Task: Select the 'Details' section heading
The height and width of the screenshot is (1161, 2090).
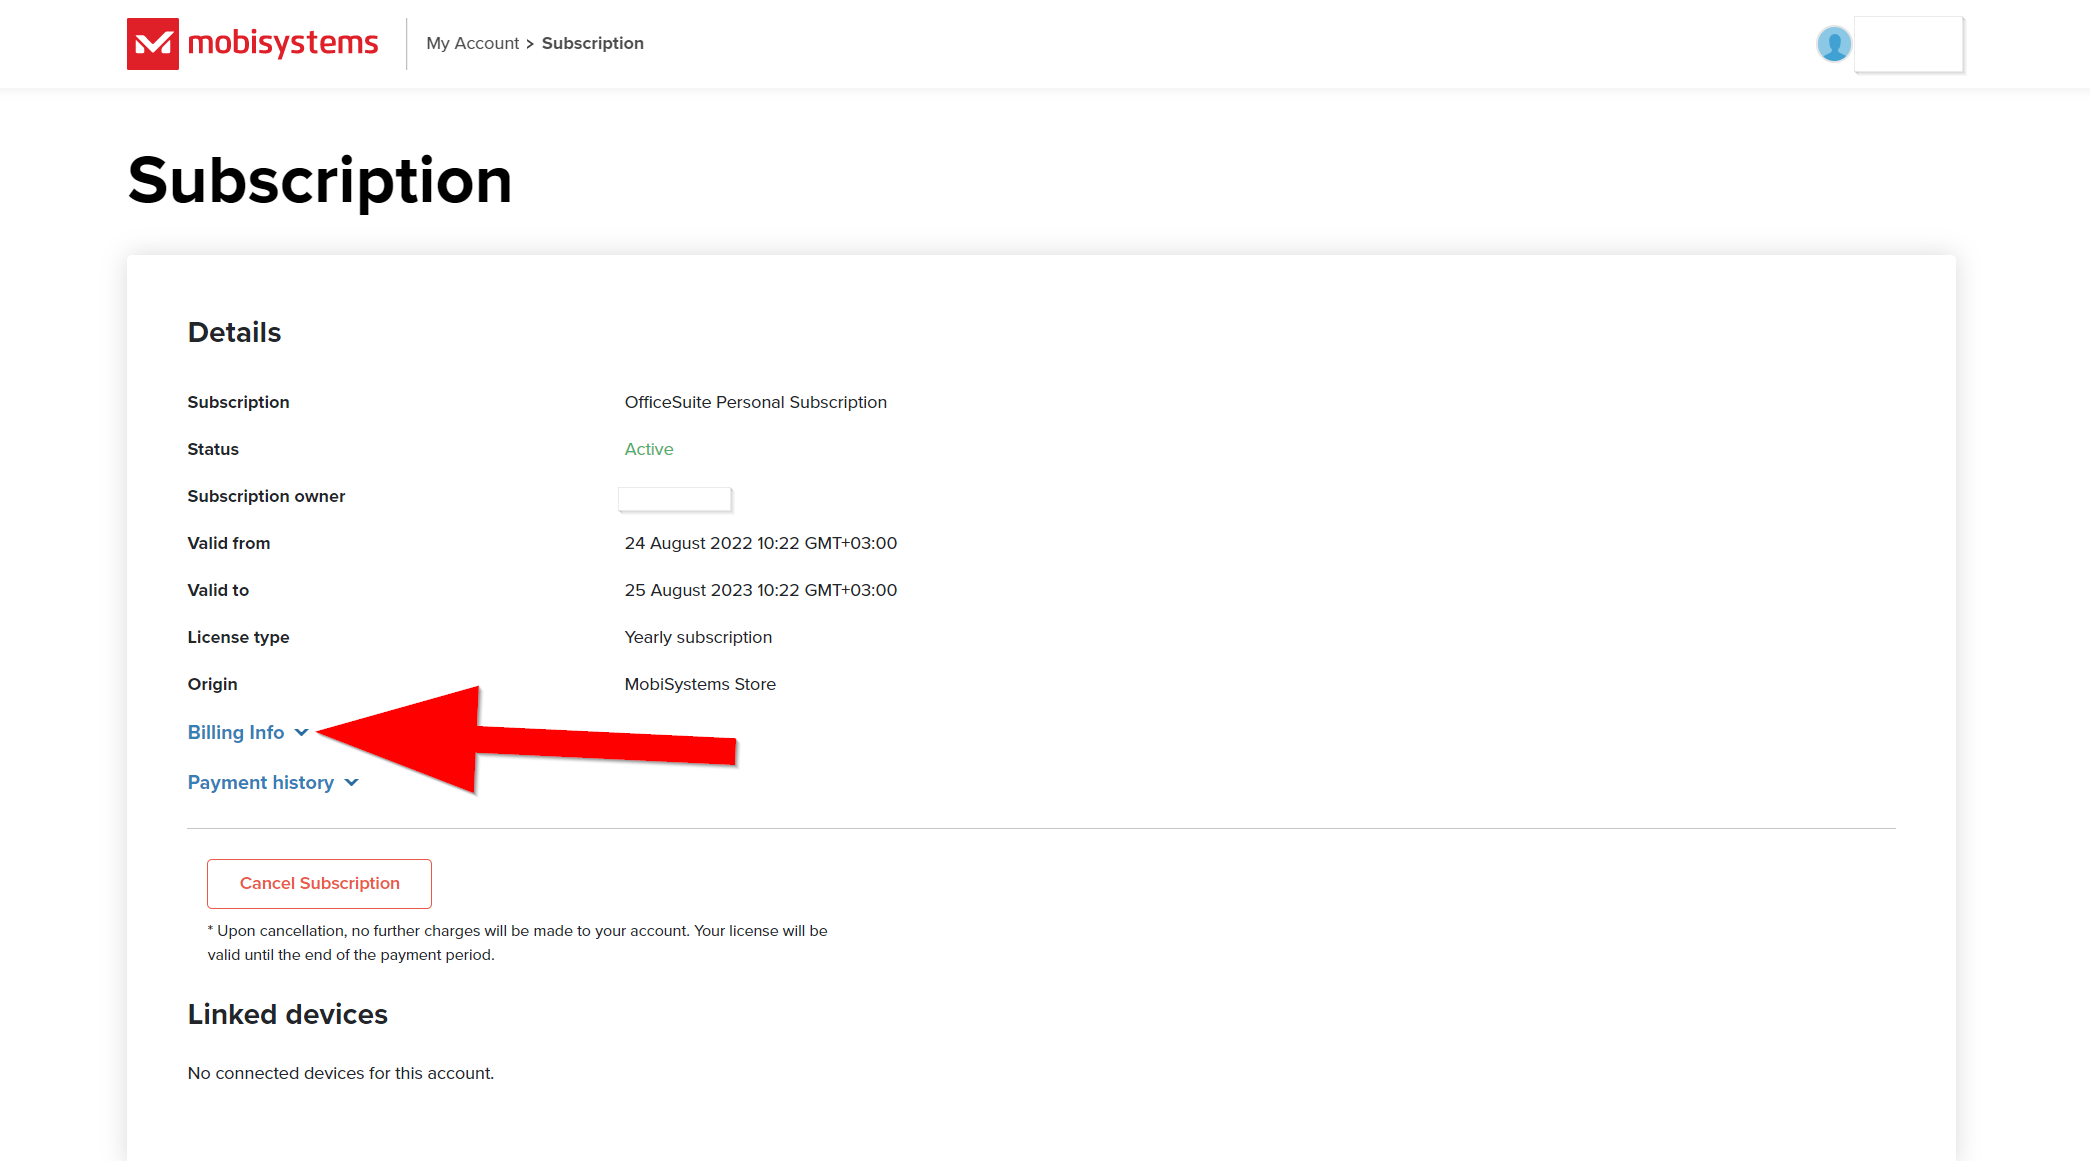Action: point(235,332)
